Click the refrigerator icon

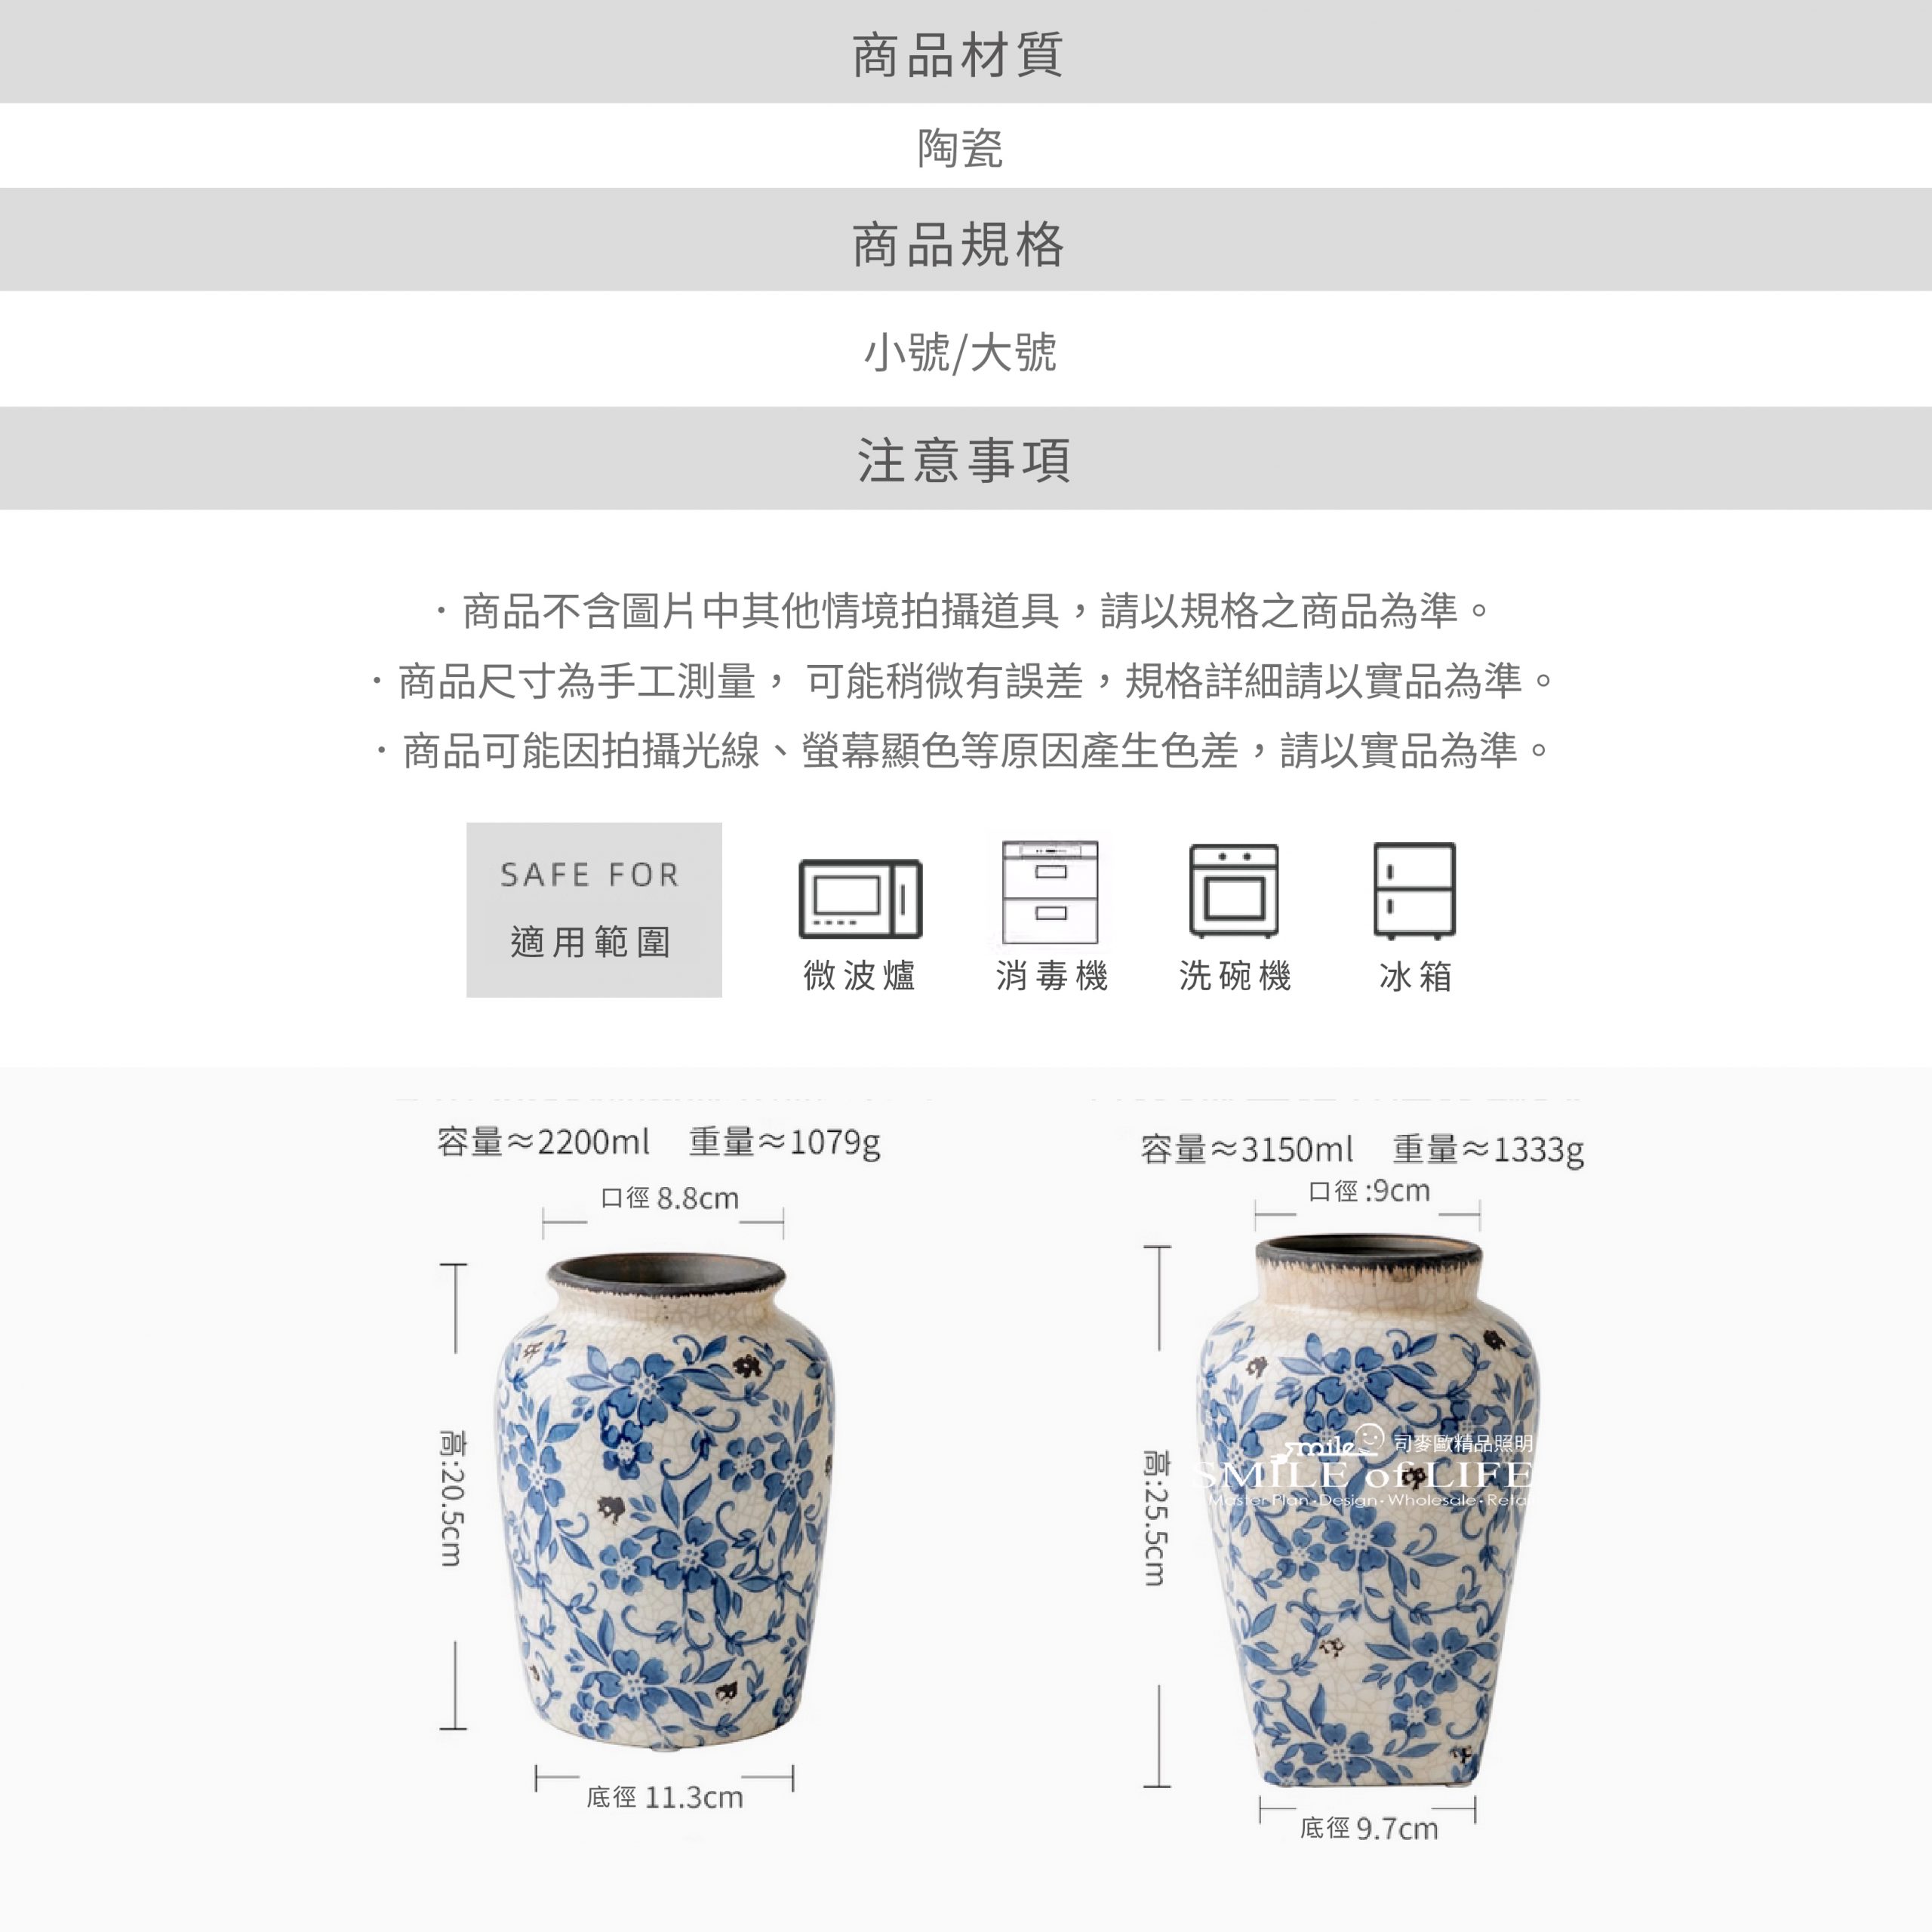1414,891
